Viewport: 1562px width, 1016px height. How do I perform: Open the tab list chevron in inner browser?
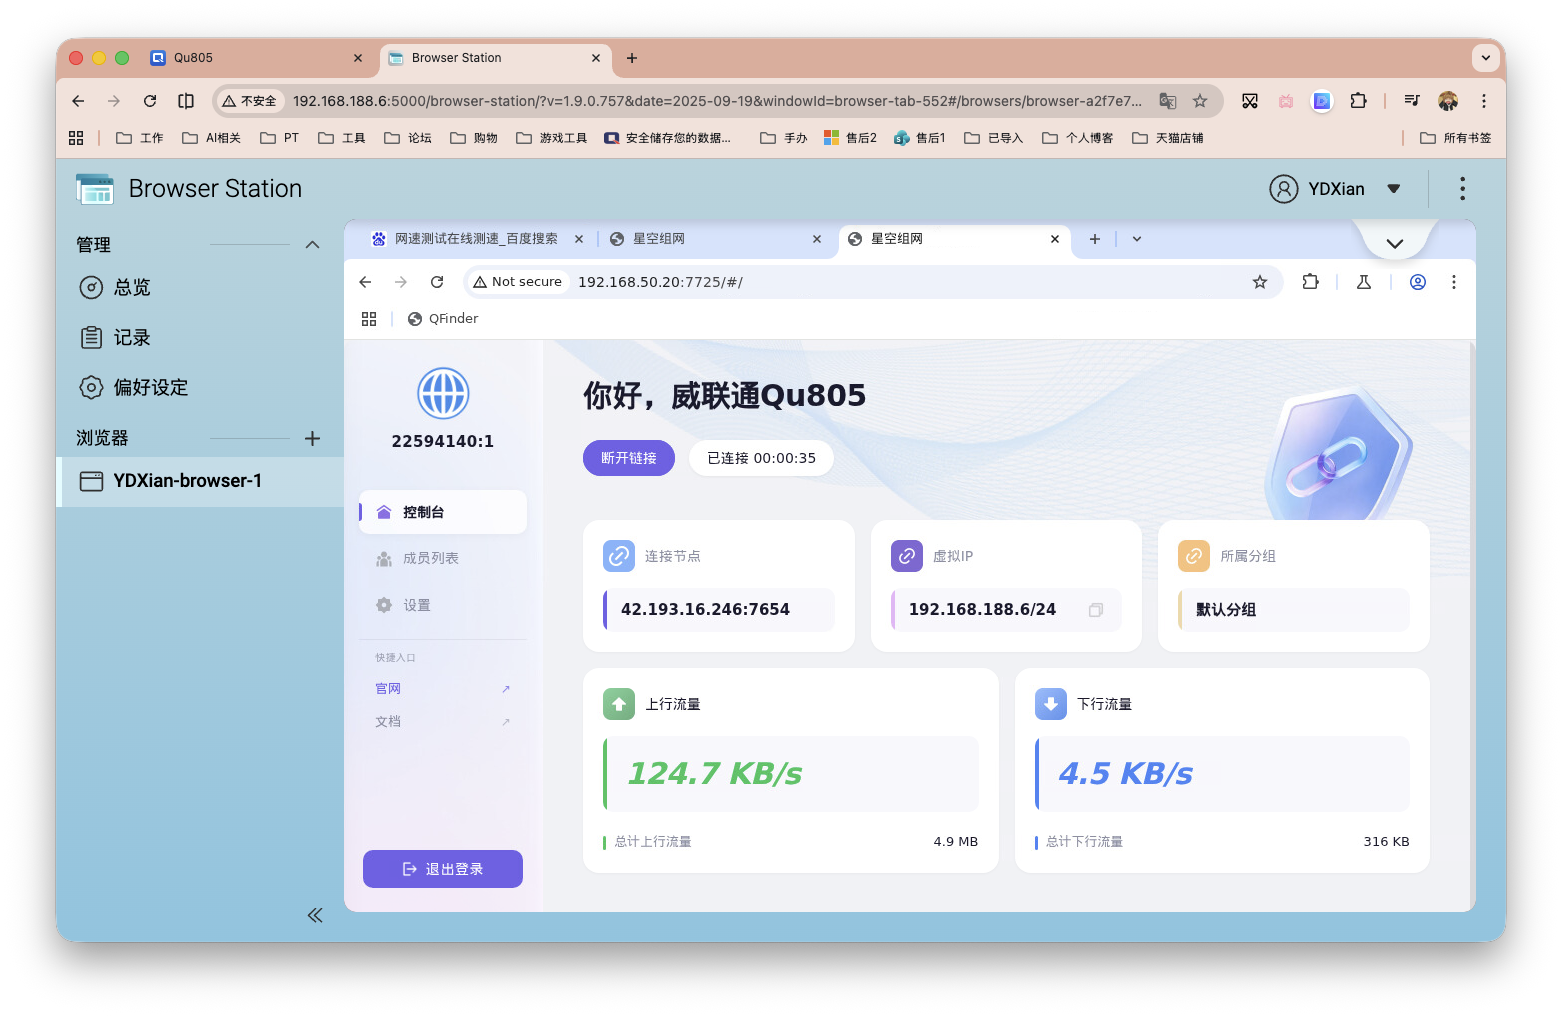click(x=1135, y=239)
